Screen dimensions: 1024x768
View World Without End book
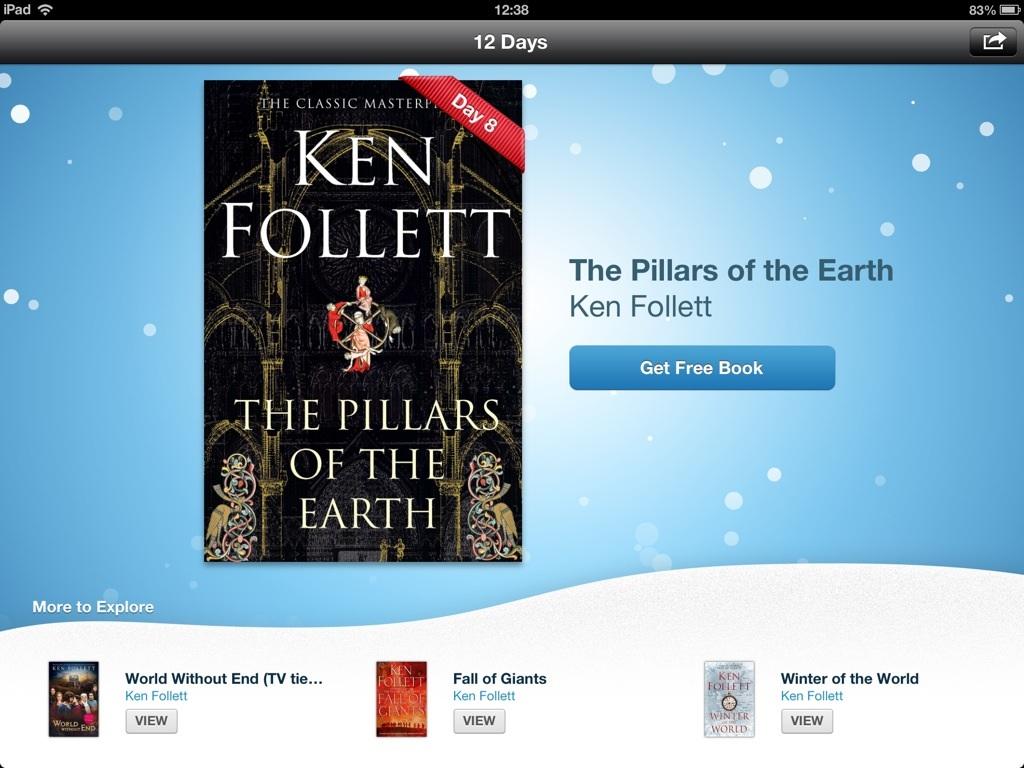tap(152, 721)
